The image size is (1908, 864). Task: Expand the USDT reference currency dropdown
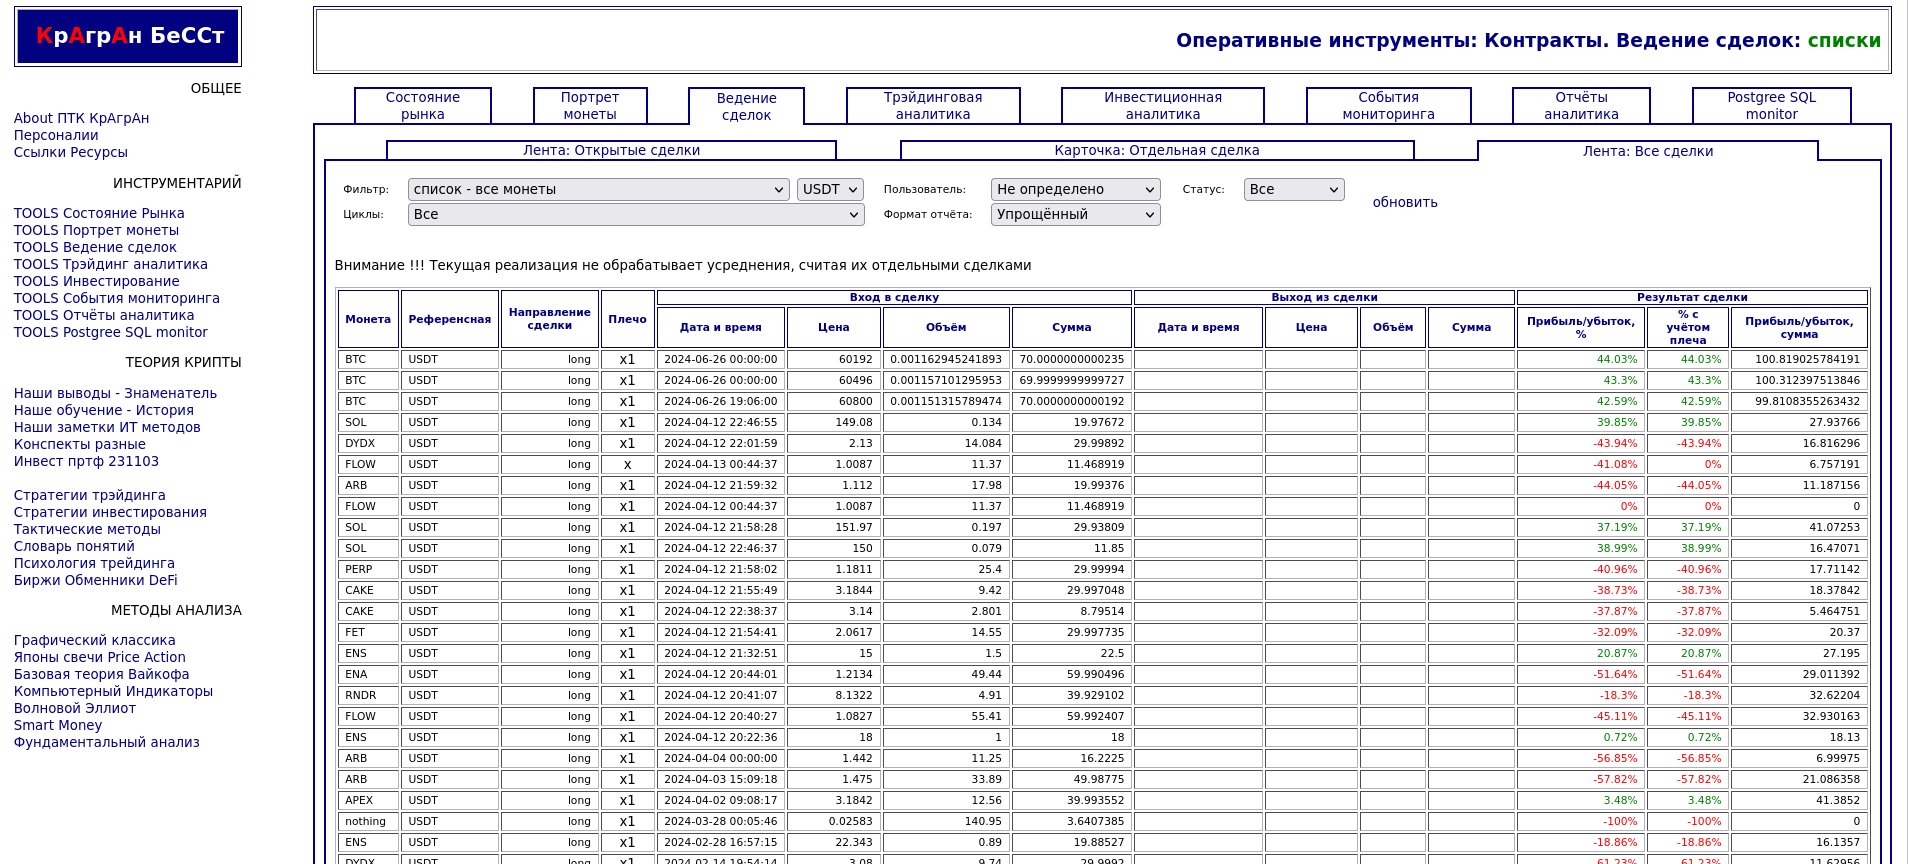[x=829, y=189]
